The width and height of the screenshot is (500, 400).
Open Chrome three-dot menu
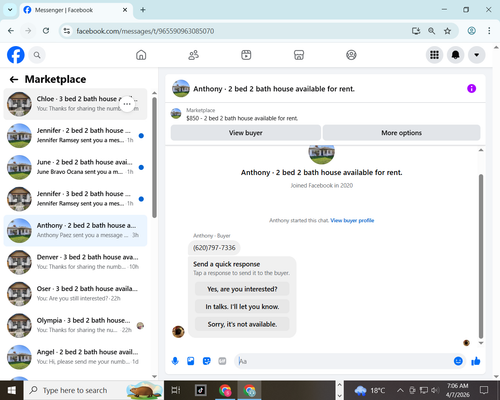point(489,31)
